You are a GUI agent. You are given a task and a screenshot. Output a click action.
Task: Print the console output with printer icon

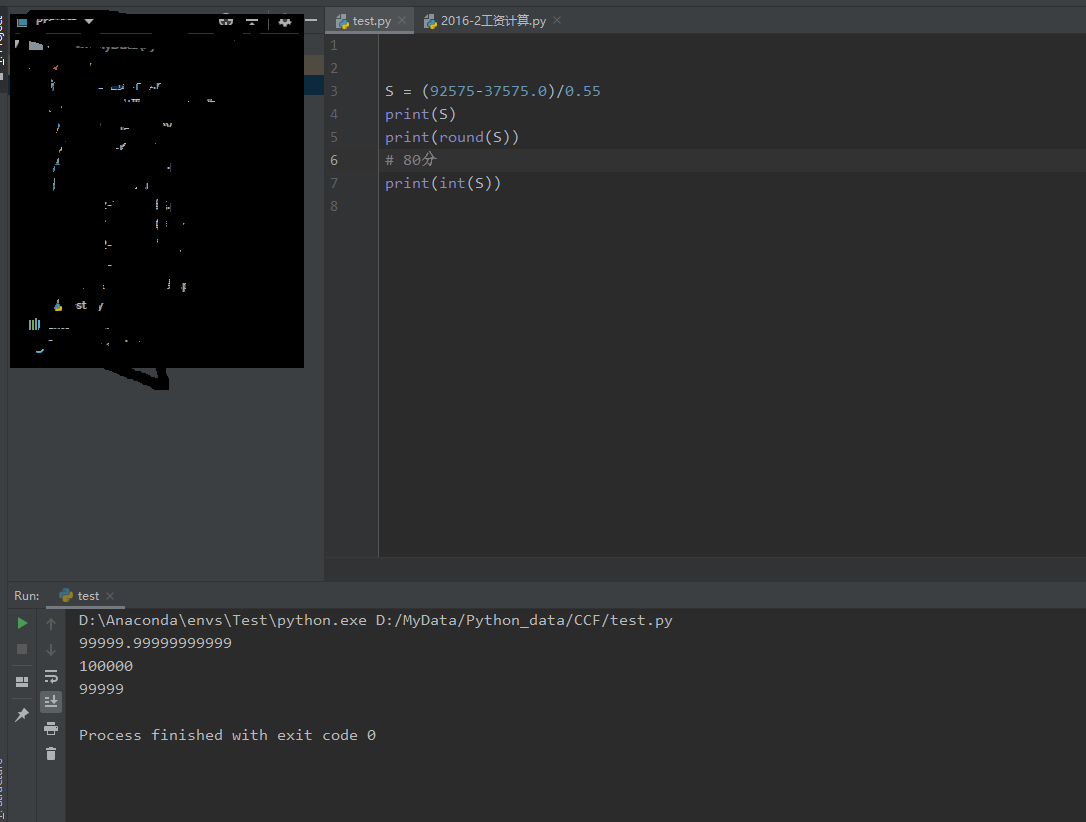coord(51,728)
